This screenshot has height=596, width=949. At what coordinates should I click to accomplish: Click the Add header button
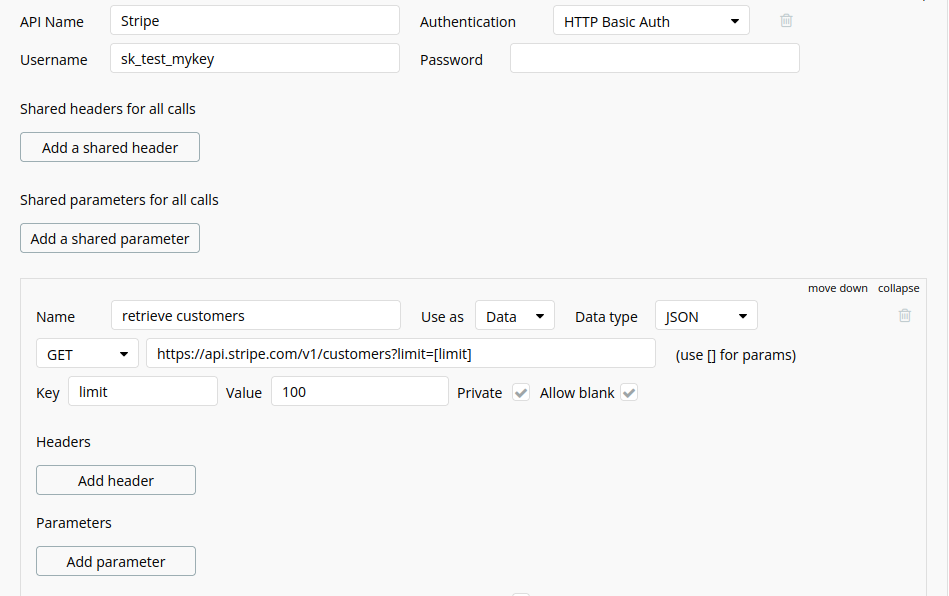click(116, 480)
